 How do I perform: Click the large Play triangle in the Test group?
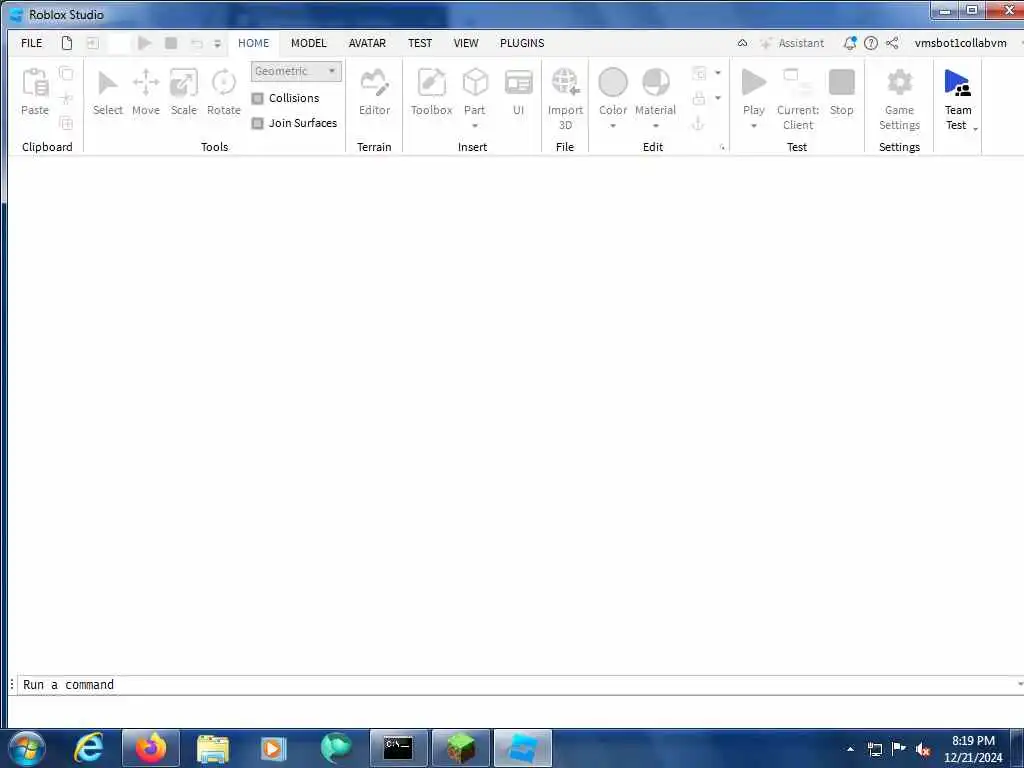[754, 83]
